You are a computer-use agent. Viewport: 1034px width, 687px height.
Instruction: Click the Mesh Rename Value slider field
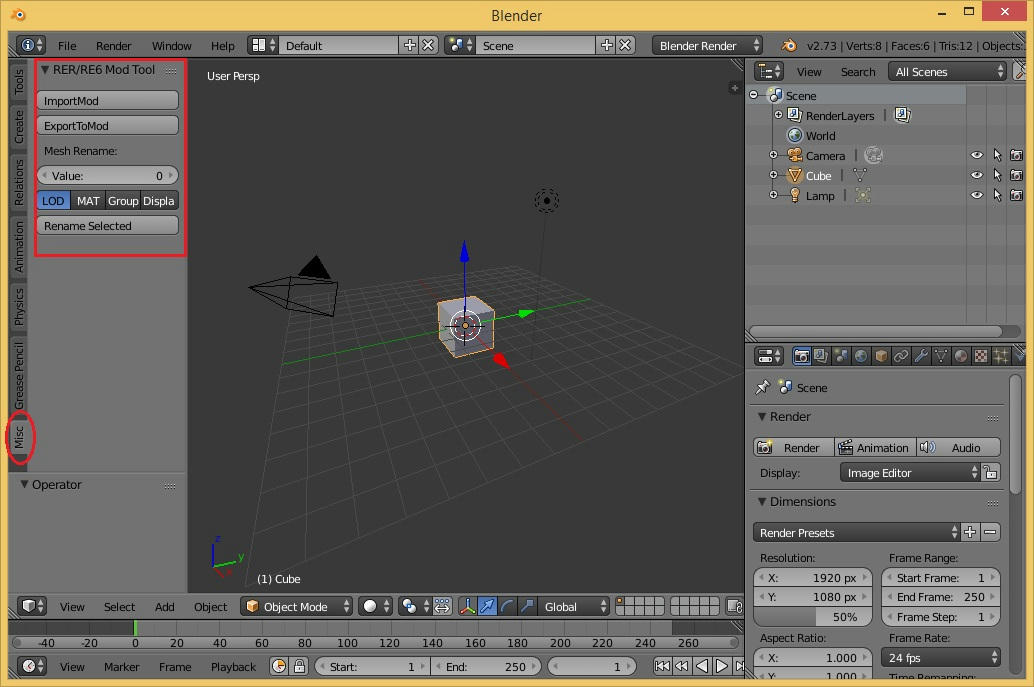click(107, 175)
